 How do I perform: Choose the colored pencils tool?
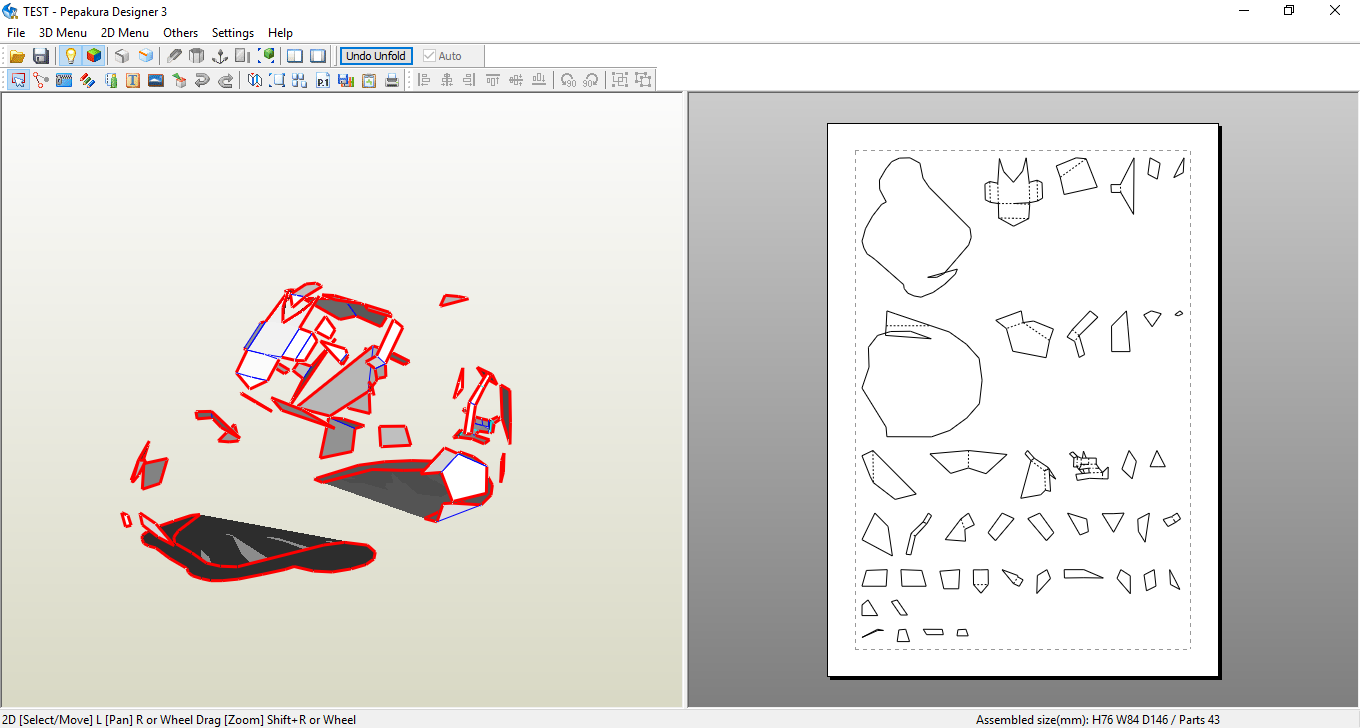pyautogui.click(x=87, y=80)
